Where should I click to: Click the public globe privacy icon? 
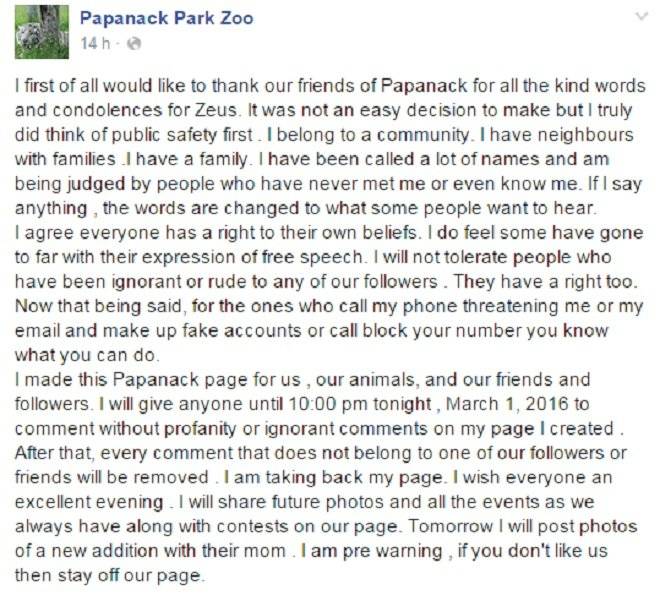(134, 43)
